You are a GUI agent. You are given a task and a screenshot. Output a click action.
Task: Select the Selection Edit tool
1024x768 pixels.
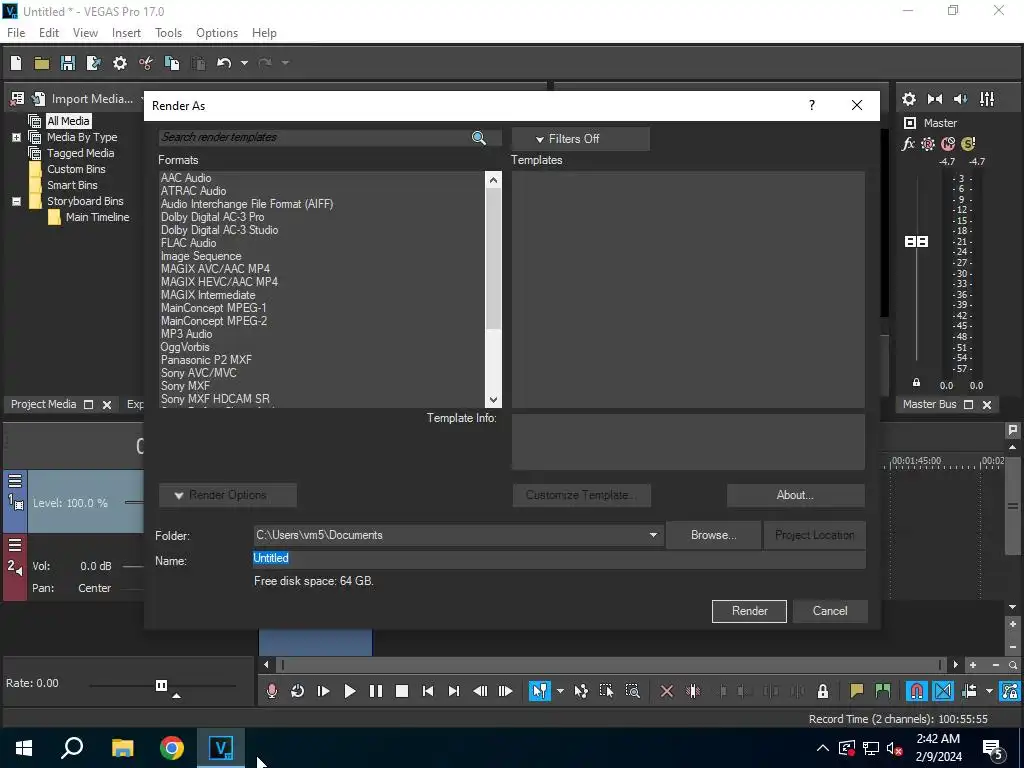pyautogui.click(x=606, y=691)
